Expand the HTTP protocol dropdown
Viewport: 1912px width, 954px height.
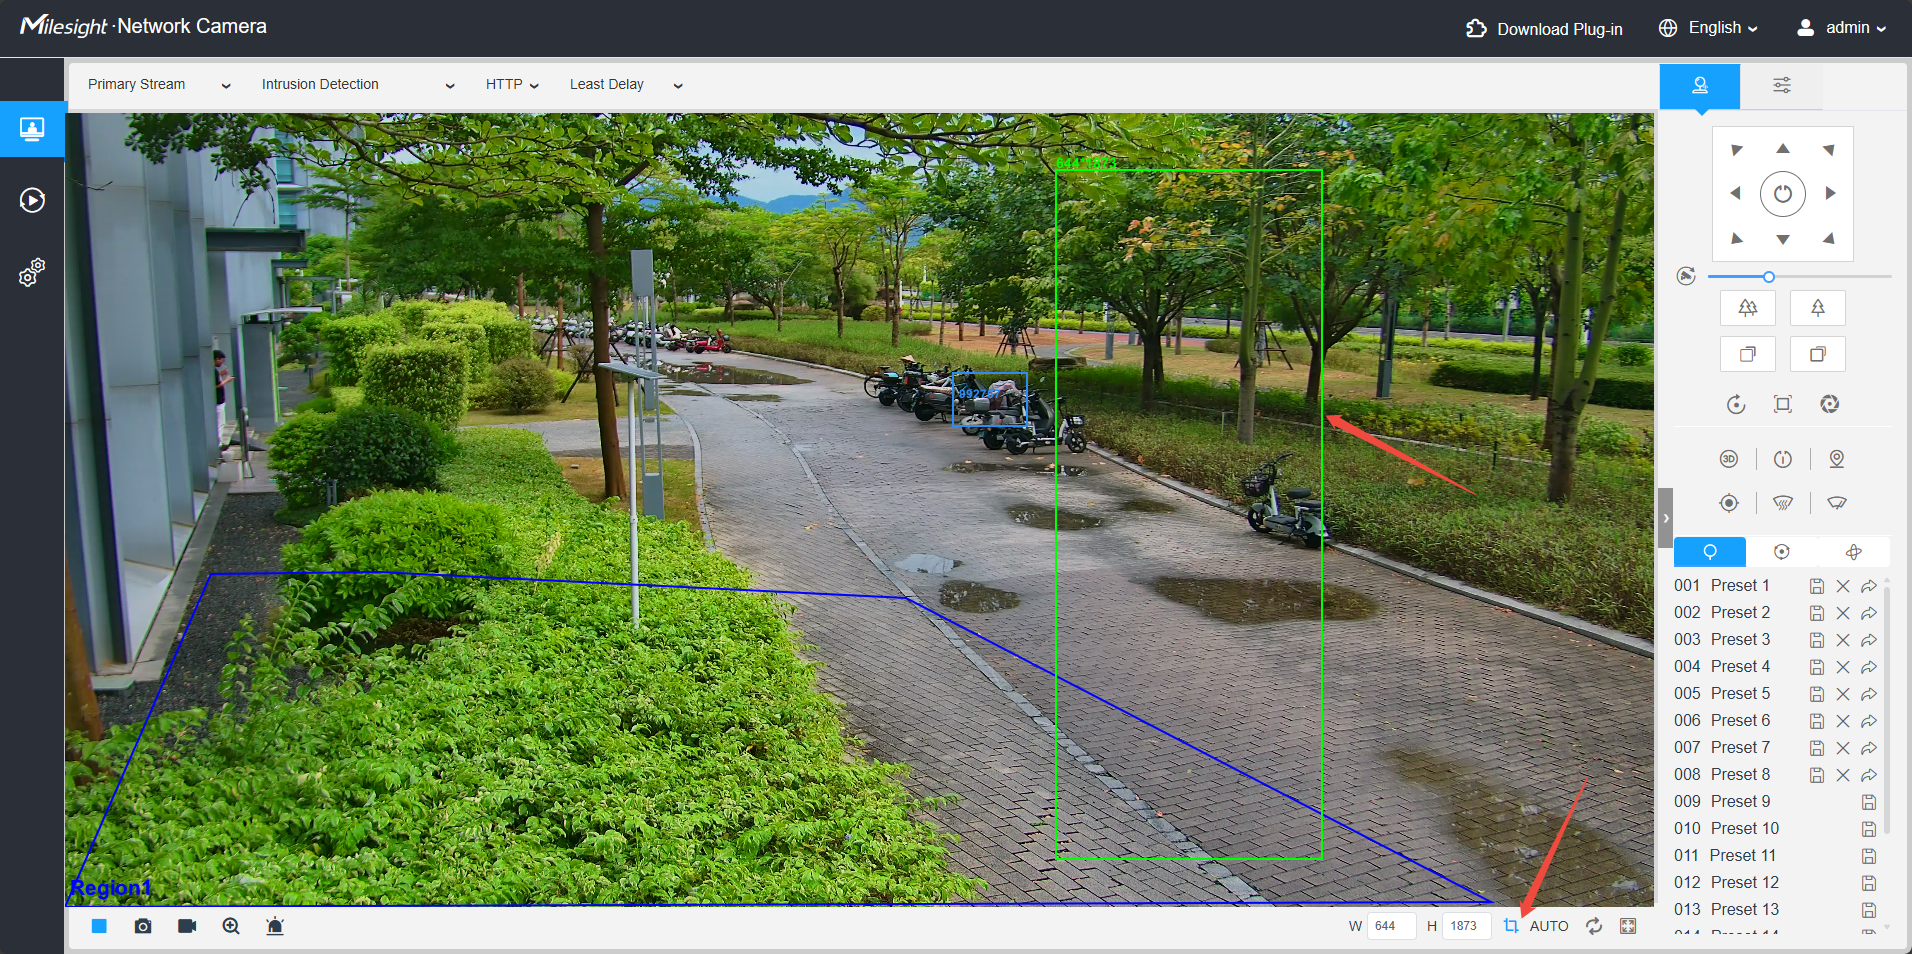[x=513, y=85]
